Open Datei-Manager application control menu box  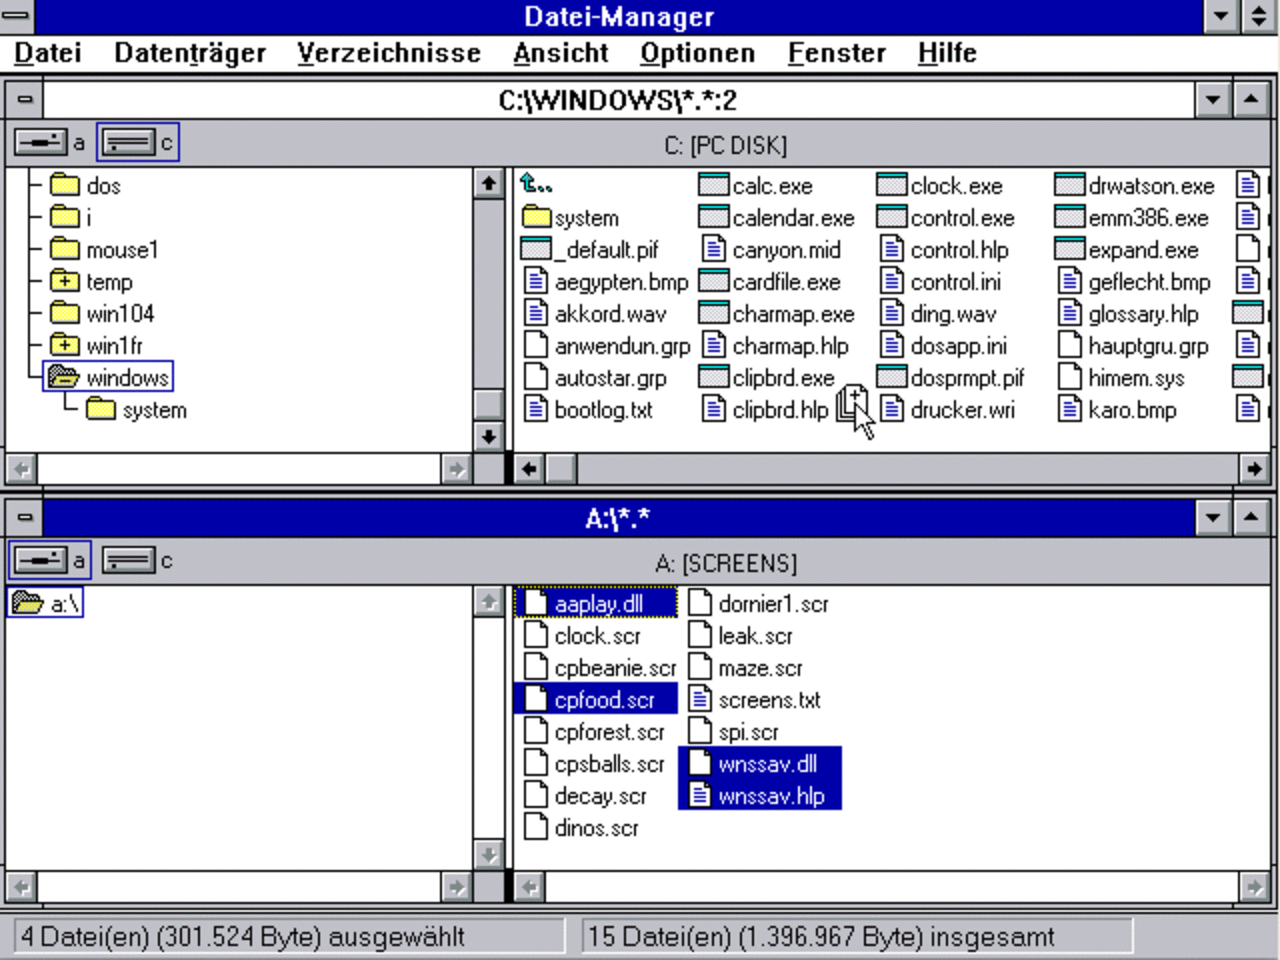pyautogui.click(x=17, y=15)
